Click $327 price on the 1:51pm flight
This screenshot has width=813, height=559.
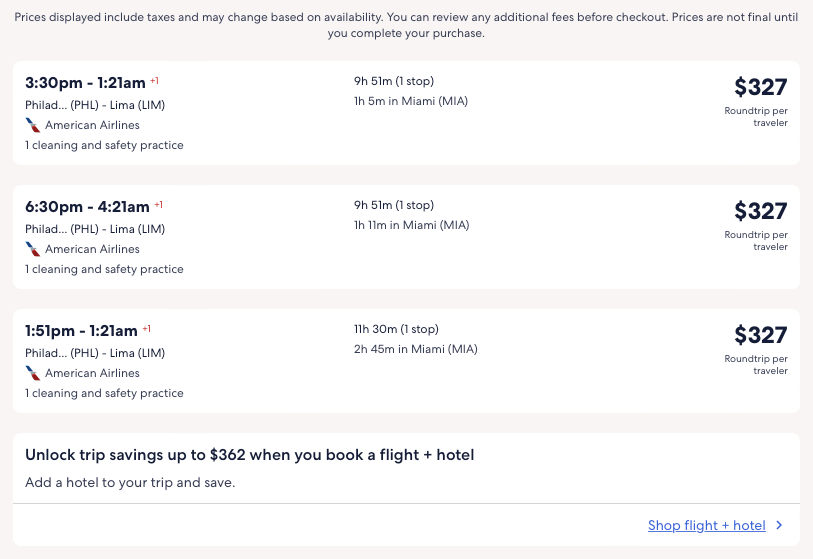pos(760,335)
